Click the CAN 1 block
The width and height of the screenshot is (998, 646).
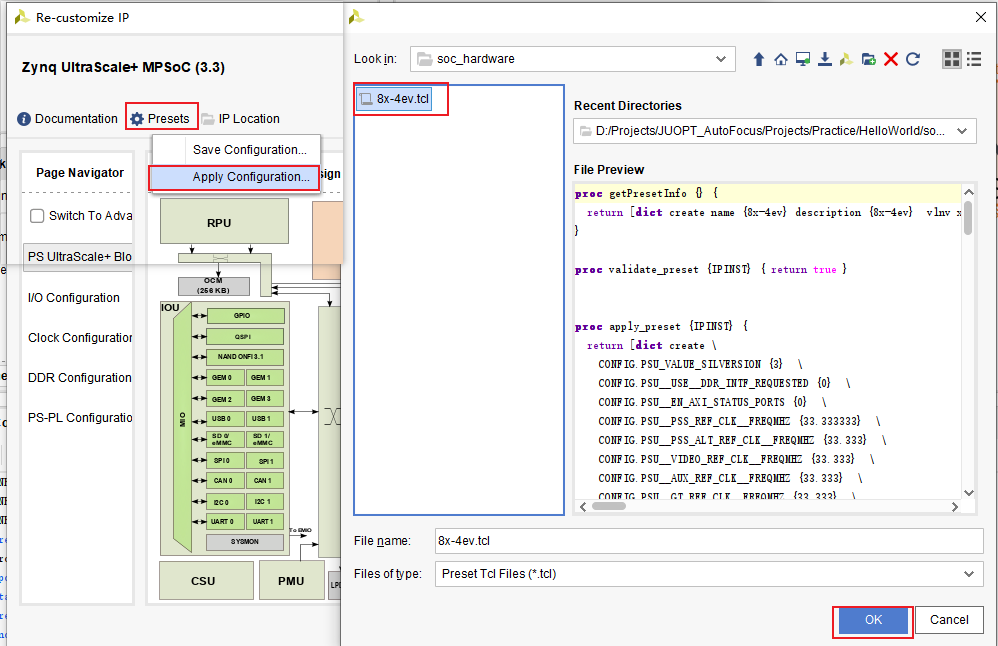(x=265, y=481)
